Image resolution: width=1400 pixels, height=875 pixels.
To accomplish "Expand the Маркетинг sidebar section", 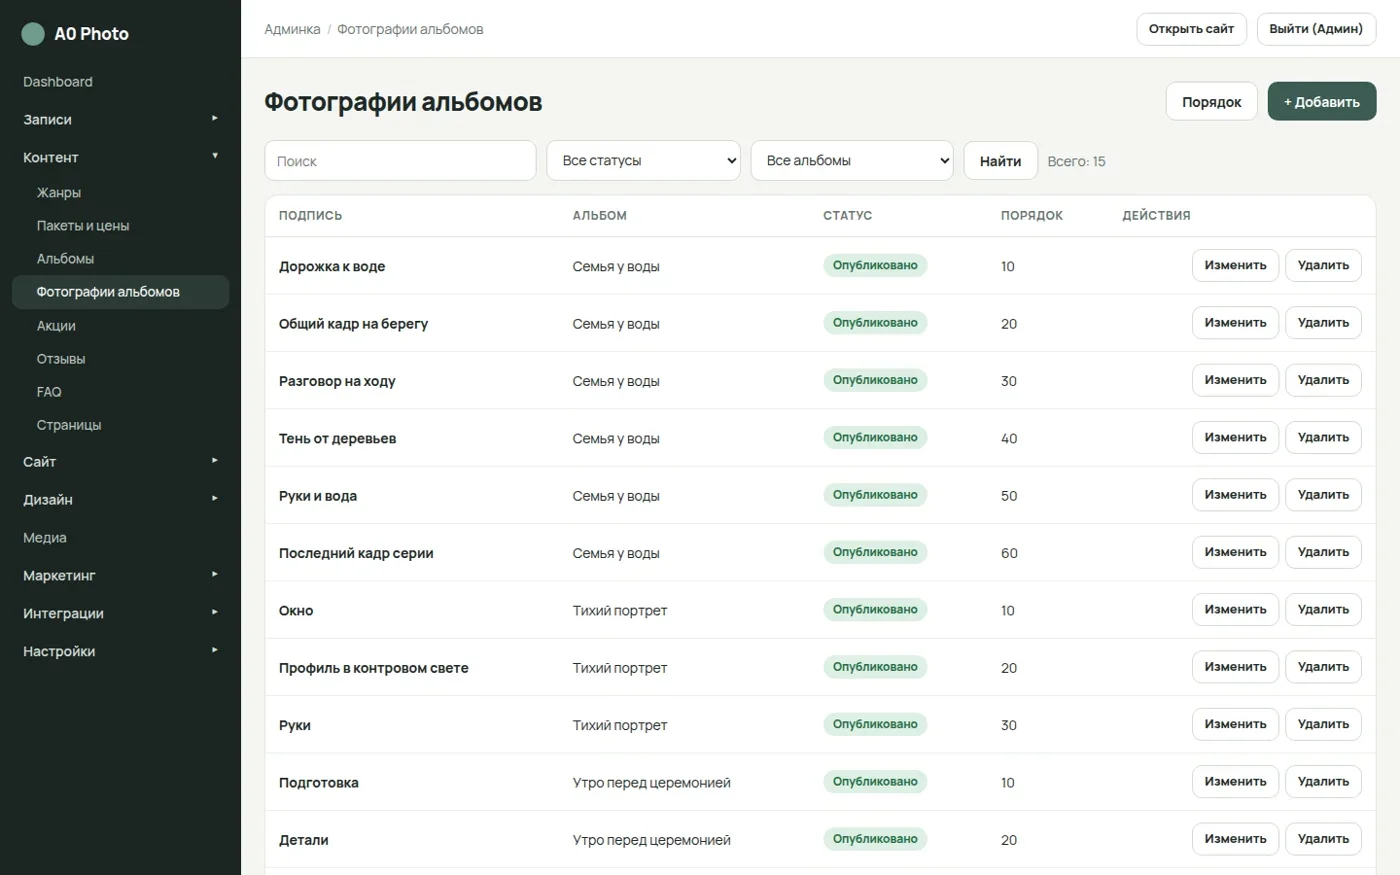I will click(x=120, y=575).
